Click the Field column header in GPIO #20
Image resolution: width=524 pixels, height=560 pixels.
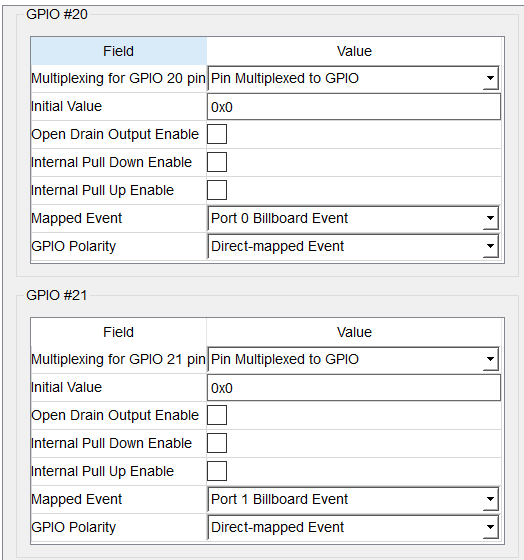pyautogui.click(x=119, y=51)
